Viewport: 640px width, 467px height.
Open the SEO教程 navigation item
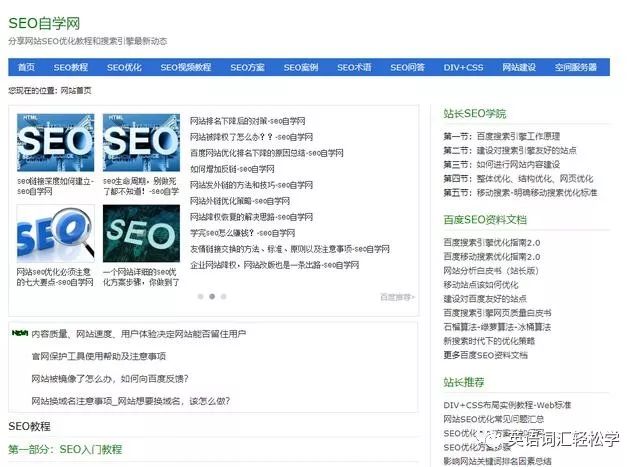pyautogui.click(x=71, y=67)
